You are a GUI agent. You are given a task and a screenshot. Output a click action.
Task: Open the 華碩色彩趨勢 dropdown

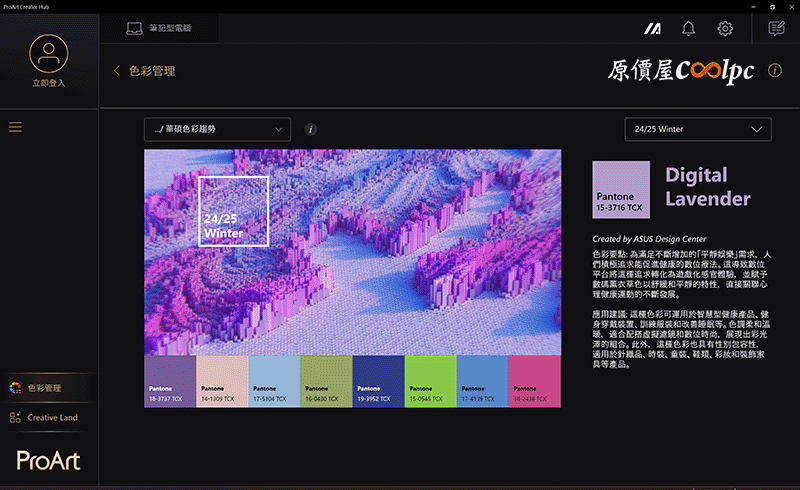pos(217,129)
